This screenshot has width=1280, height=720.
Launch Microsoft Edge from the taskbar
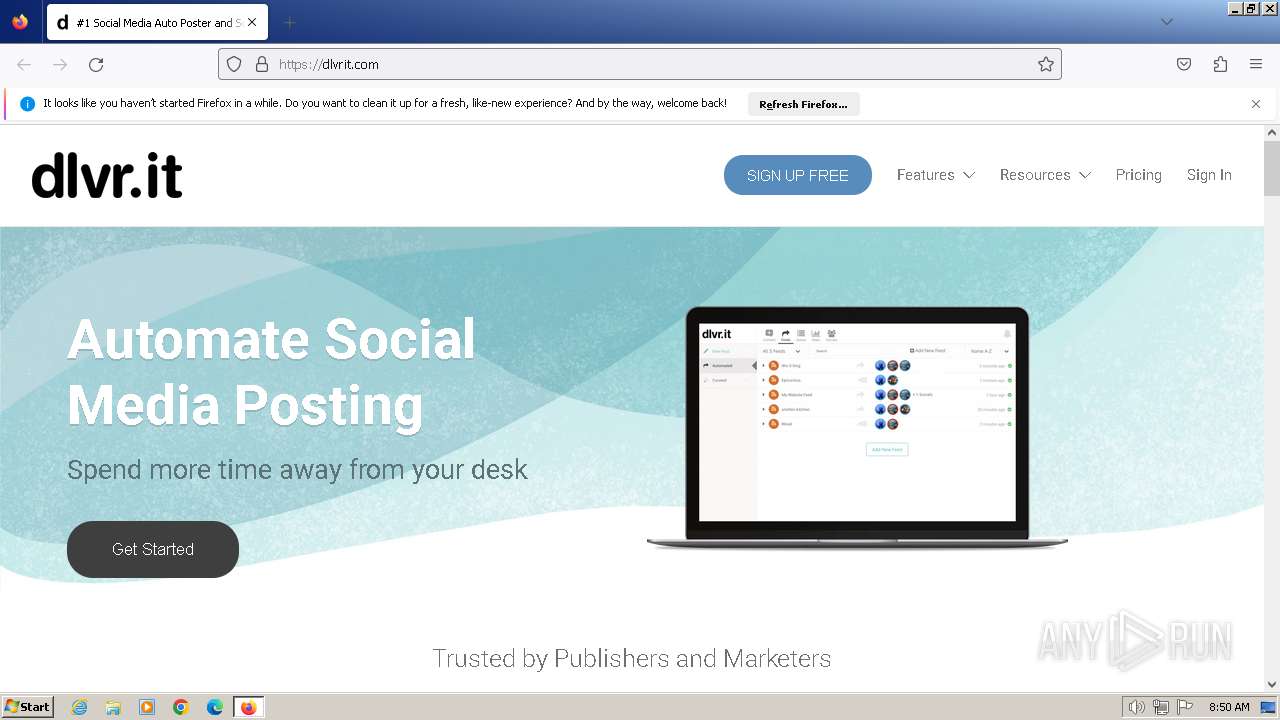[215, 707]
